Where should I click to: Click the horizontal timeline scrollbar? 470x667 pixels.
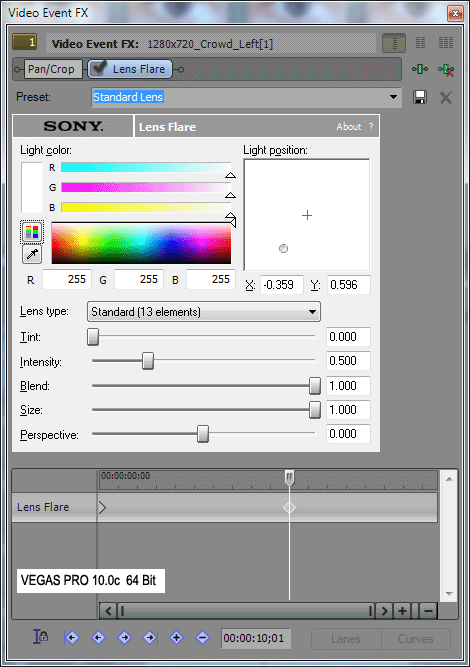pyautogui.click(x=246, y=611)
